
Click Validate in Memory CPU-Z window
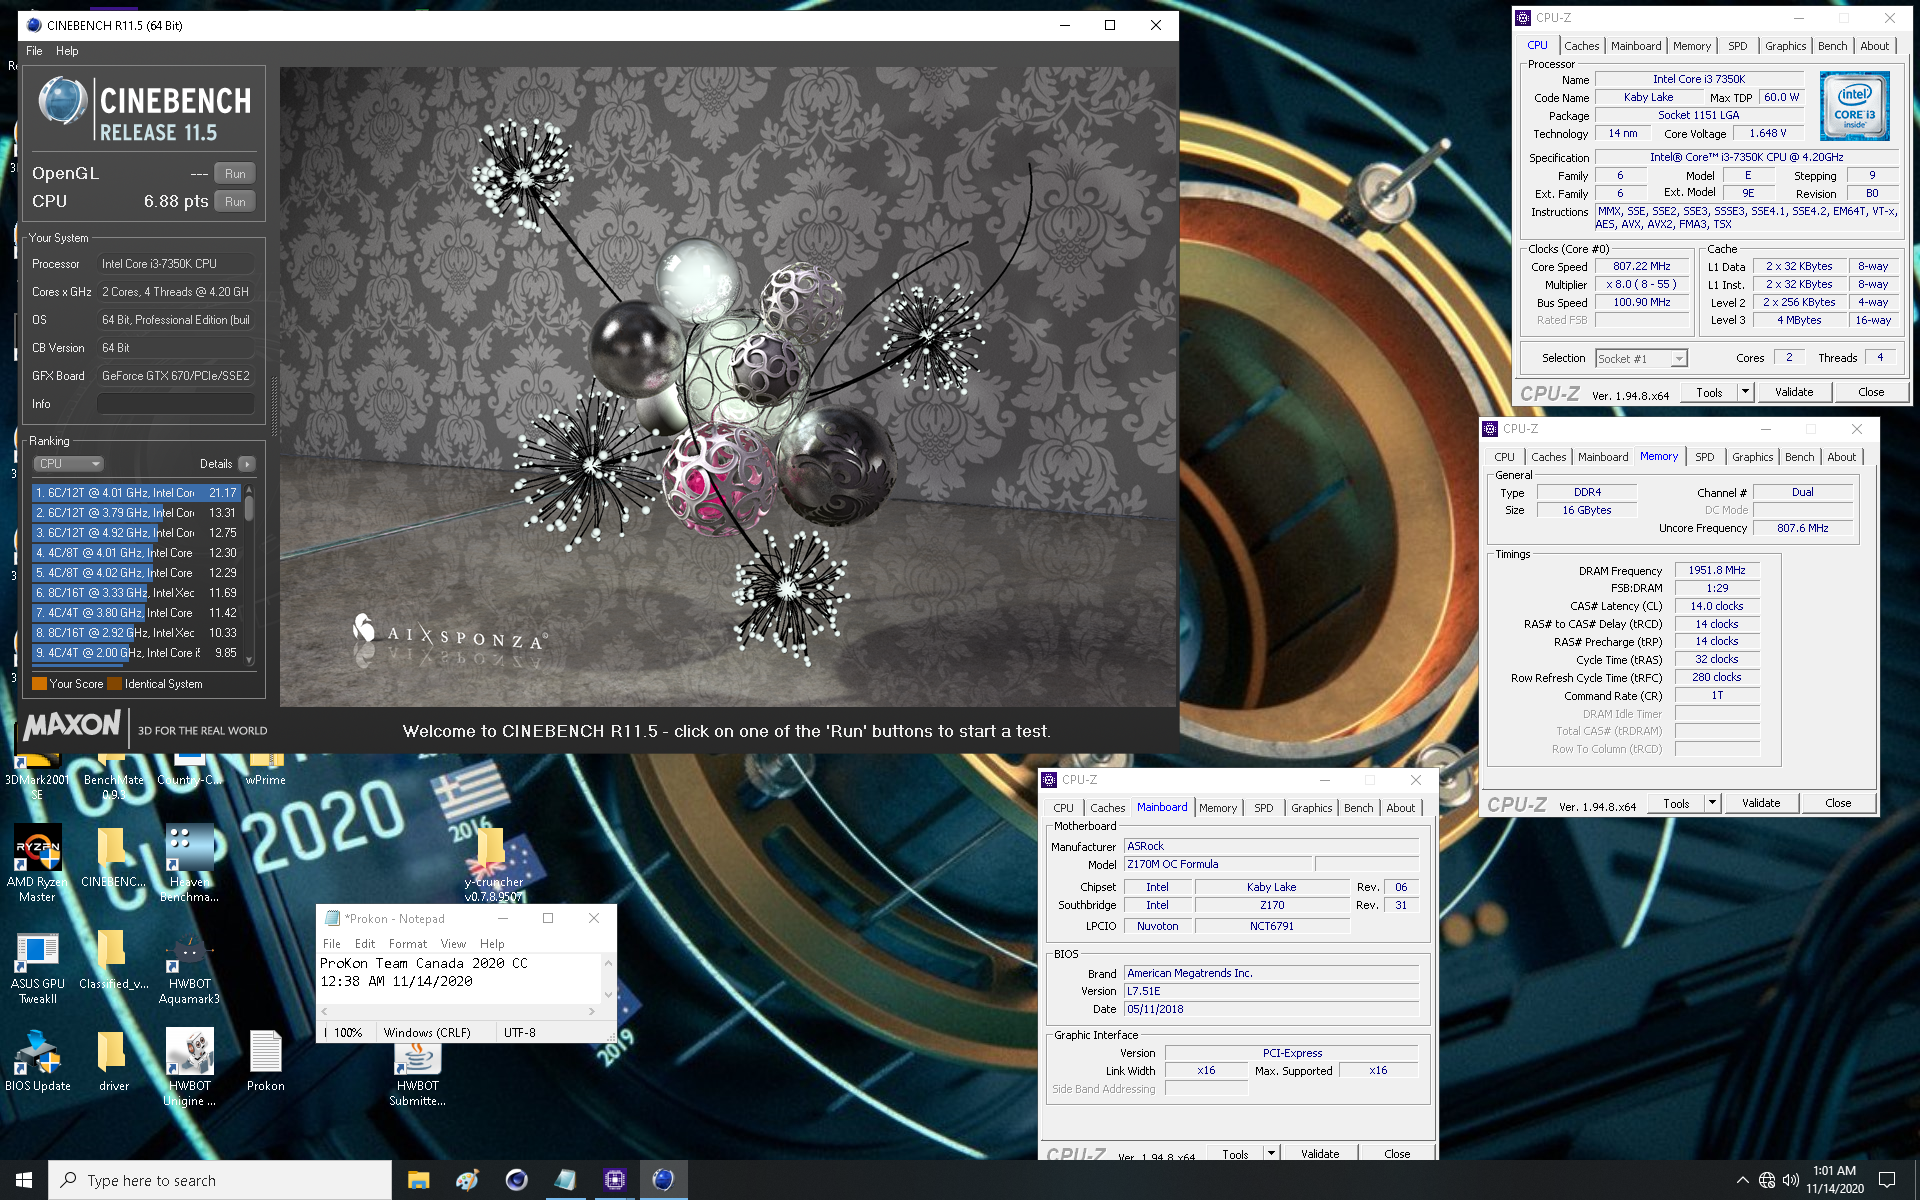click(1760, 803)
